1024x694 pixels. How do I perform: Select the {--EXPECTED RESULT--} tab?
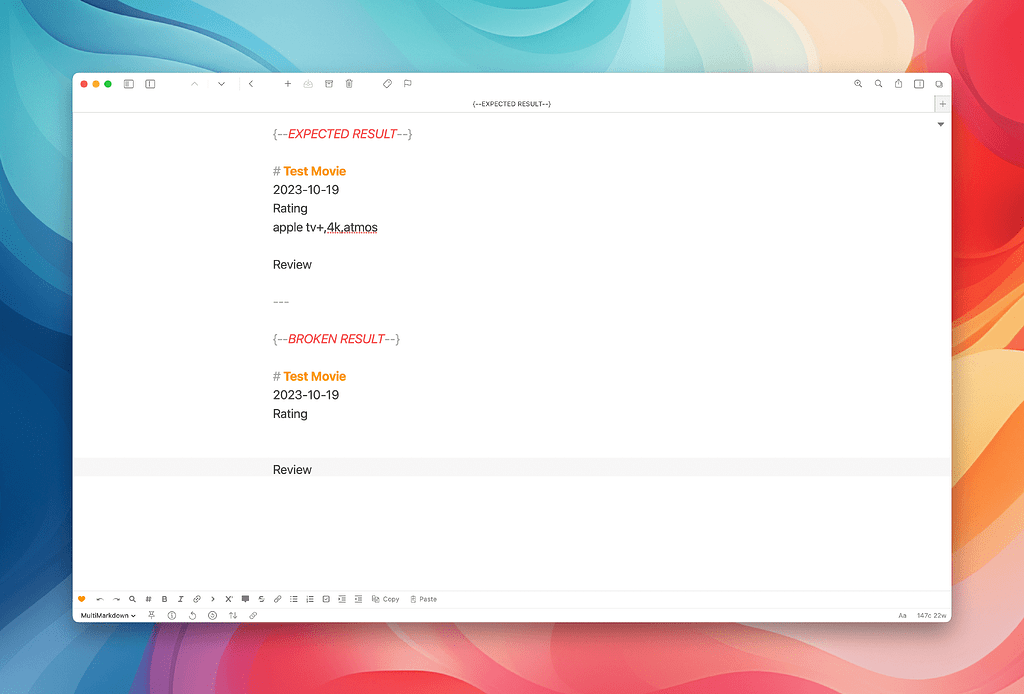tap(511, 104)
